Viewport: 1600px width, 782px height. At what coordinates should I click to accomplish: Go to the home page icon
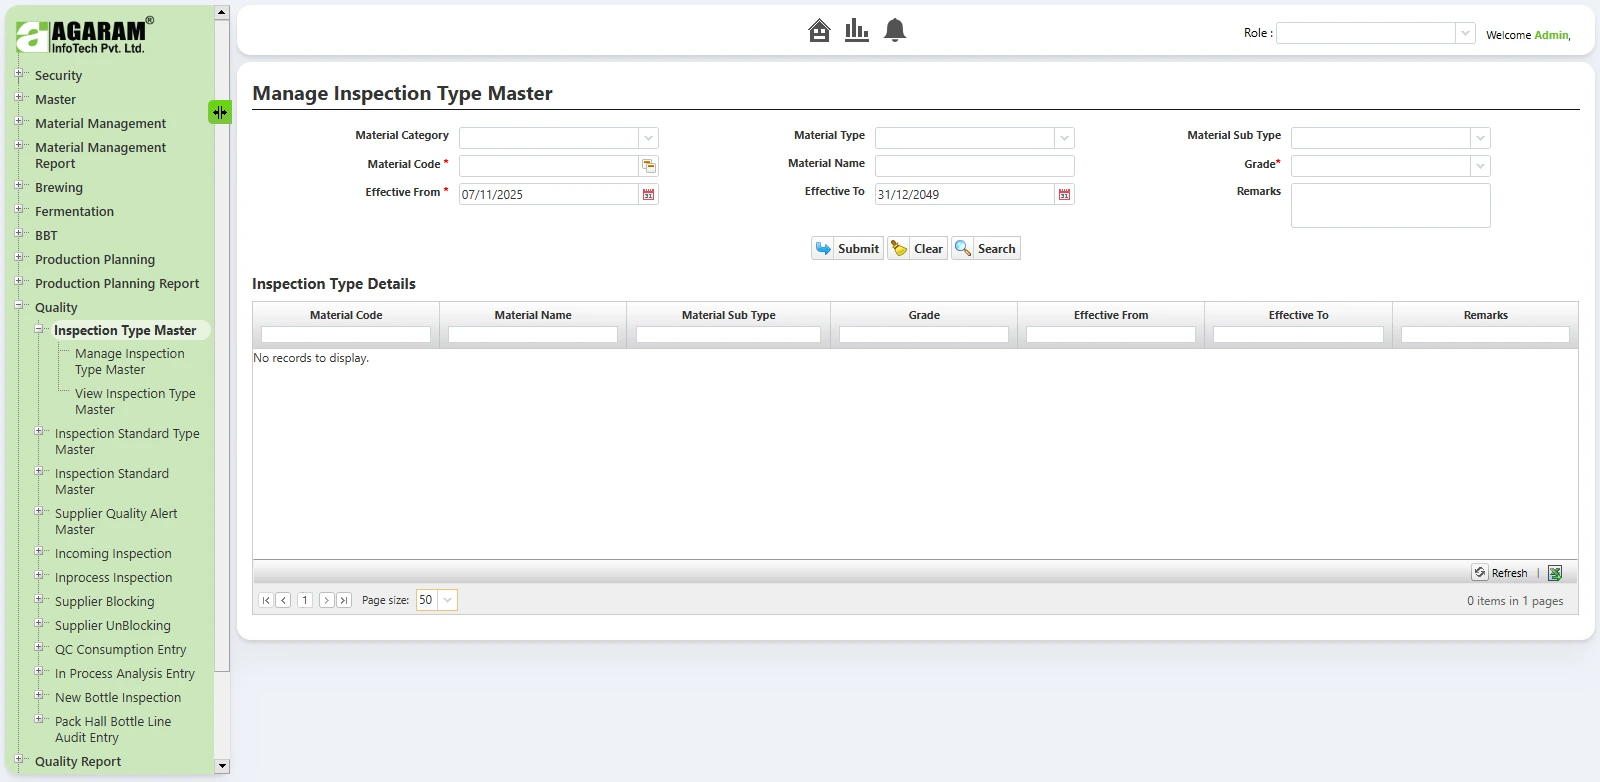tap(819, 31)
